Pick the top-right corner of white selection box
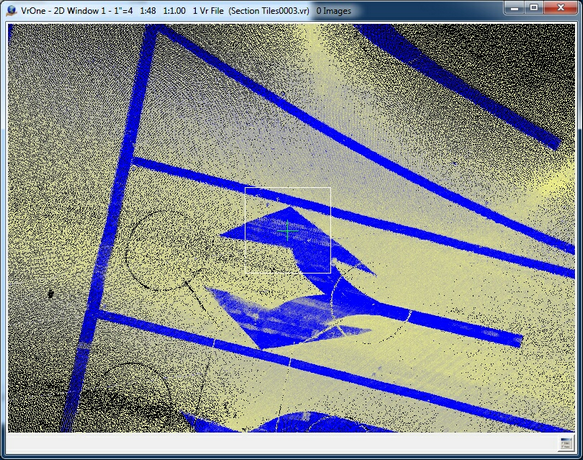This screenshot has width=583, height=460. (x=331, y=187)
